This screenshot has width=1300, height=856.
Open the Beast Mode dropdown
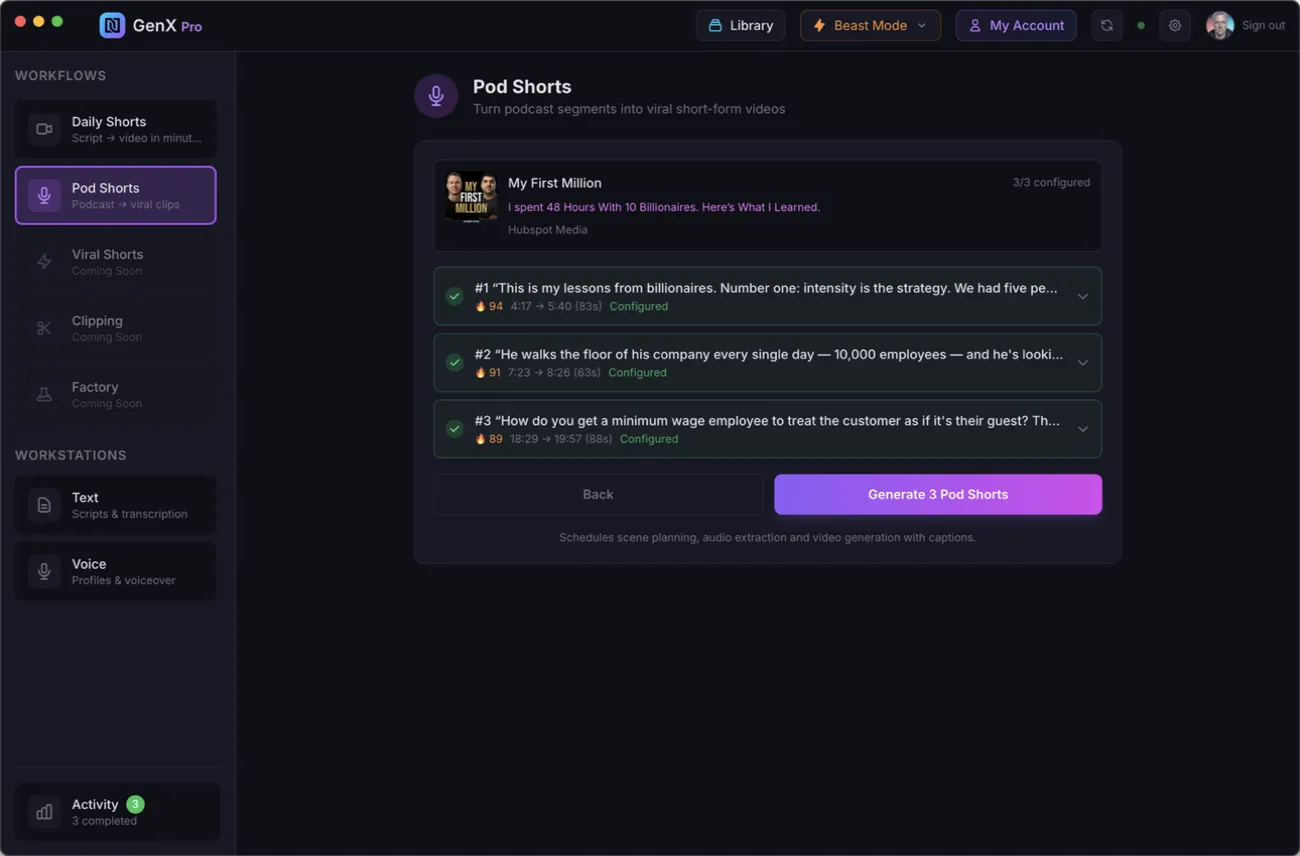pyautogui.click(x=870, y=26)
